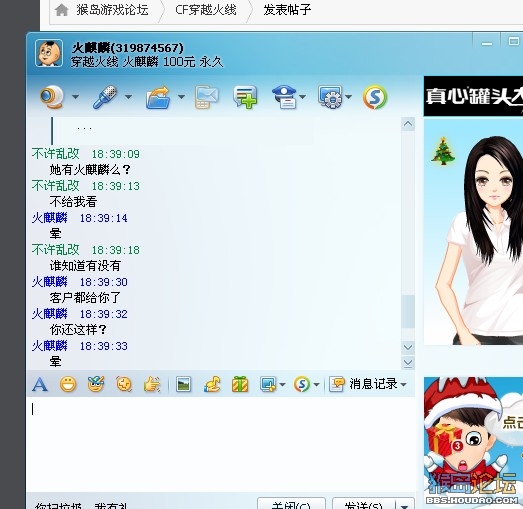
Task: Open voice call options arrow
Action: tap(128, 97)
